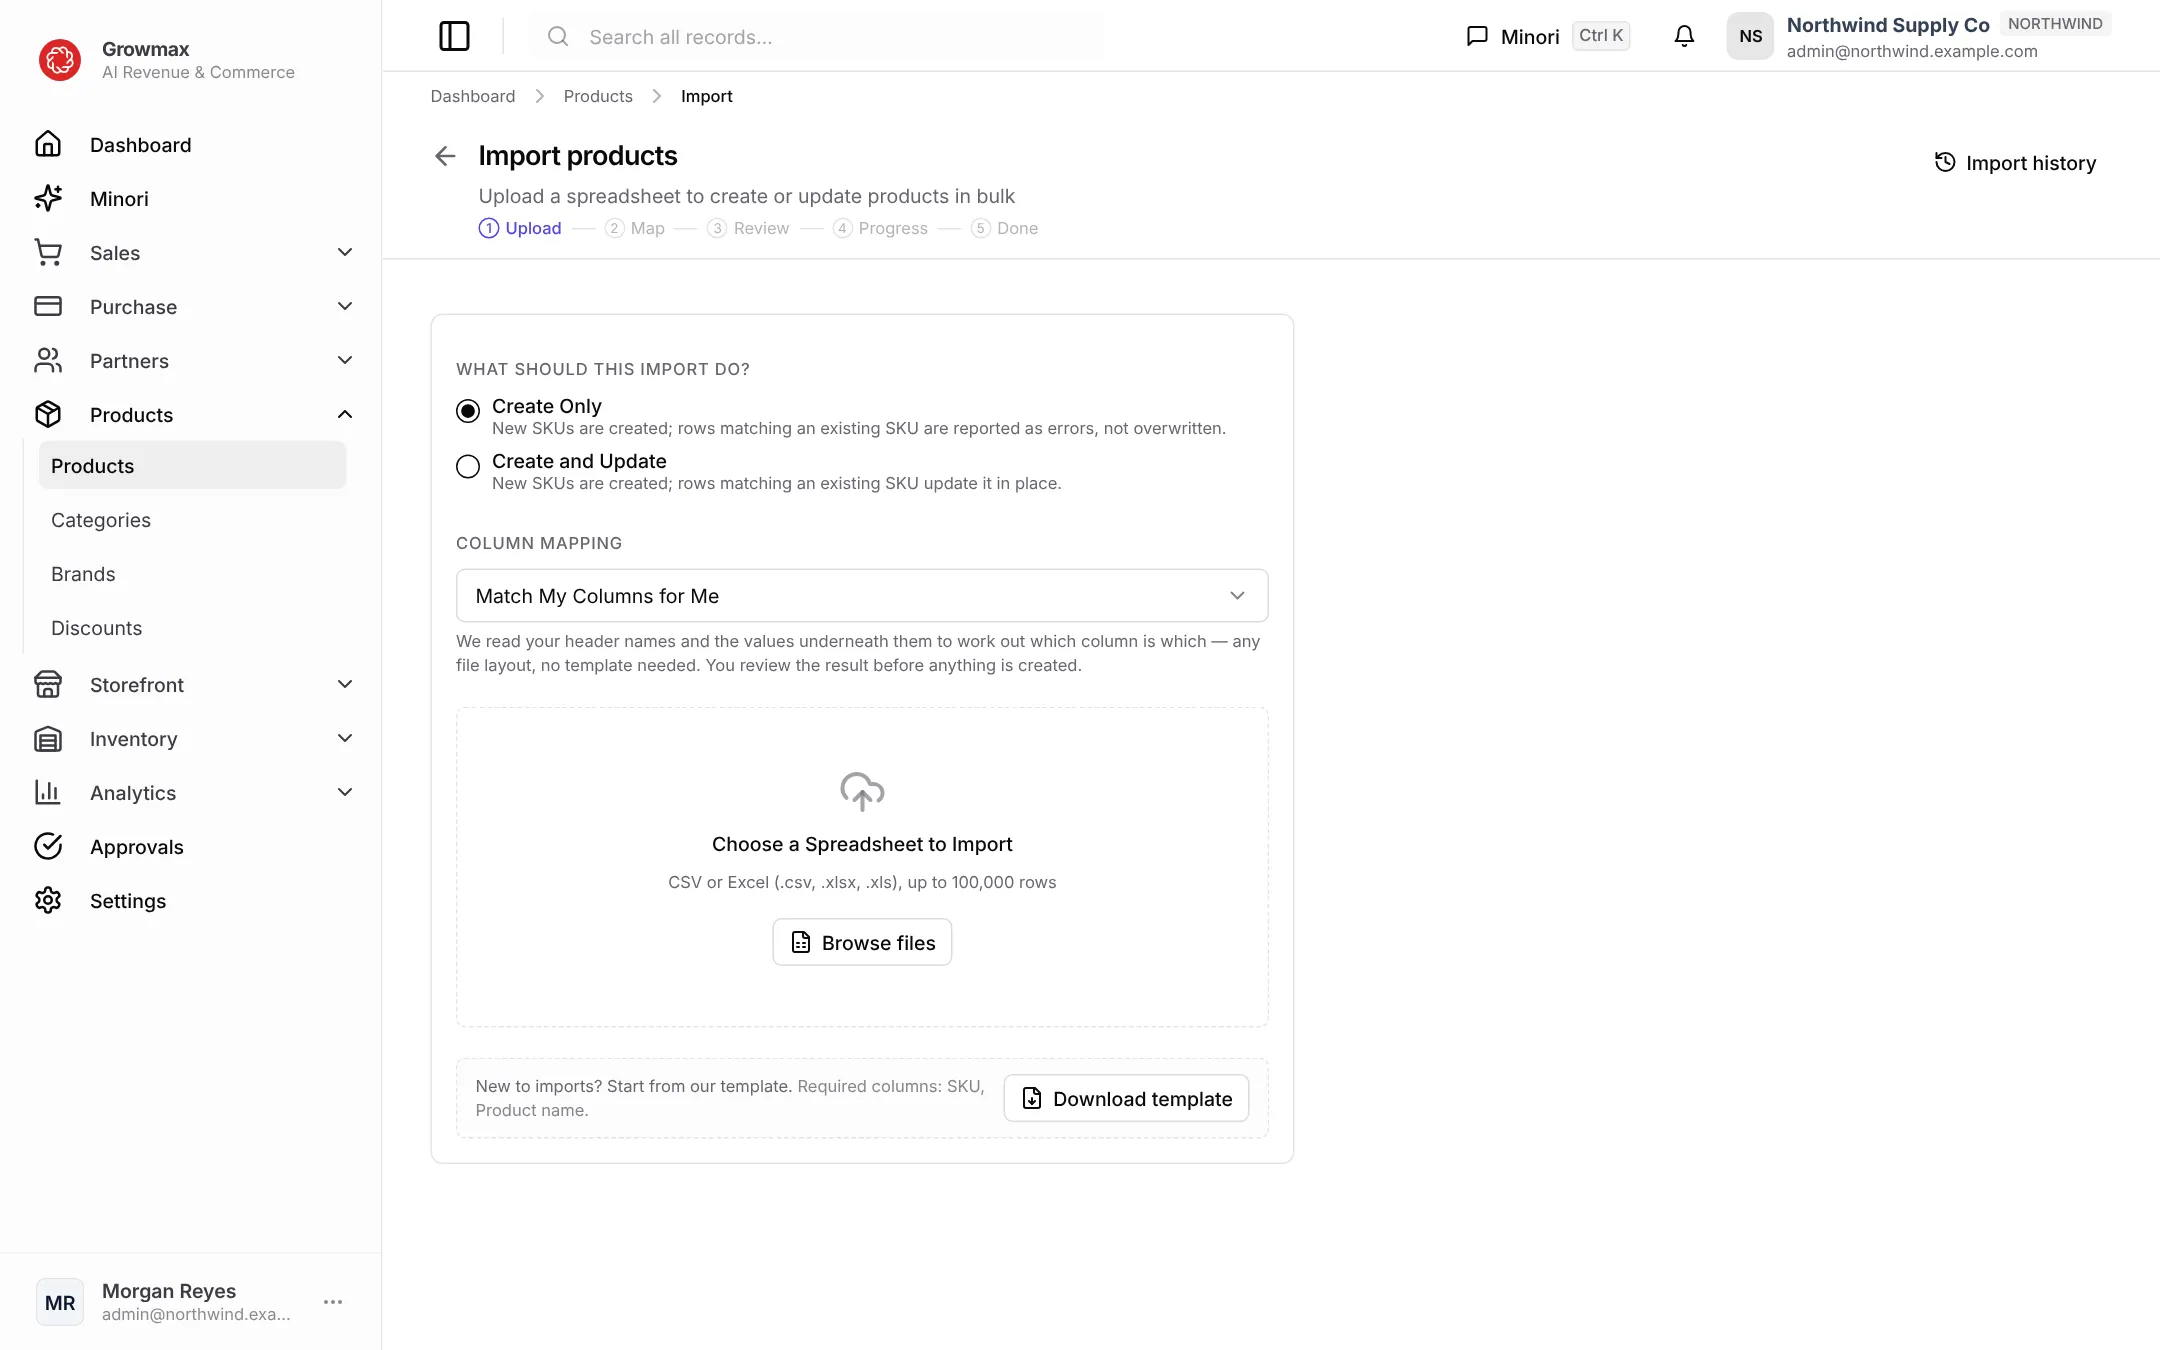Click the search magnifier icon

[558, 37]
